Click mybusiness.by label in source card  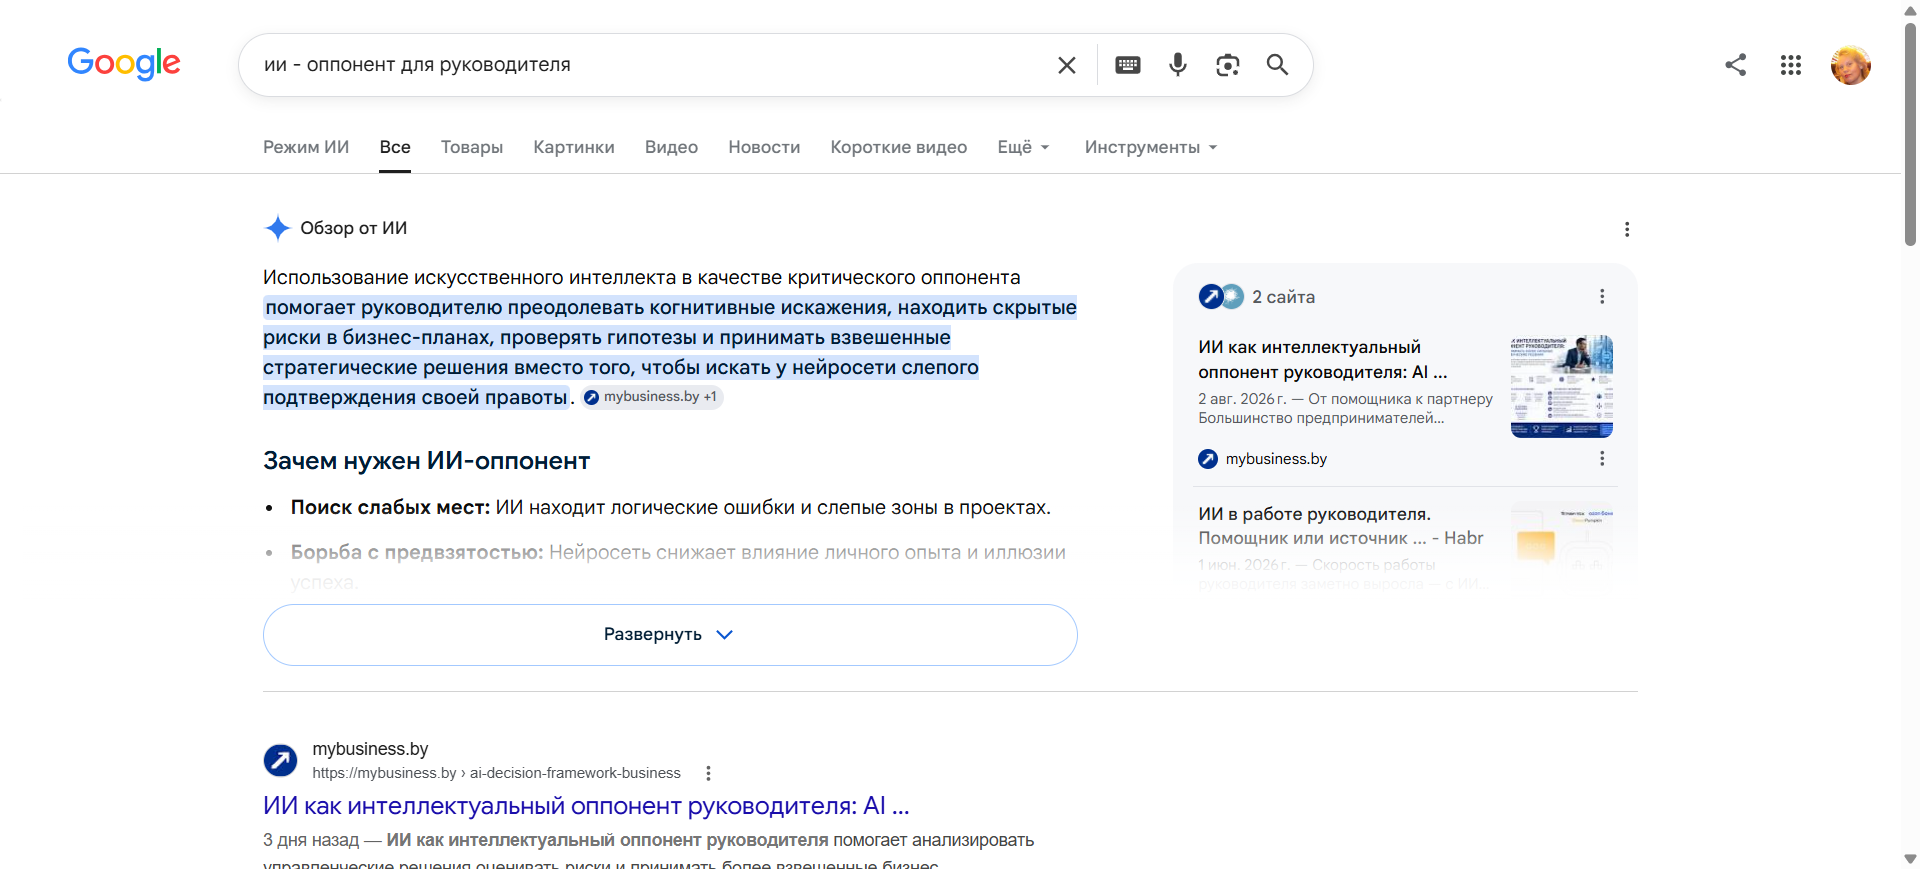[1276, 459]
